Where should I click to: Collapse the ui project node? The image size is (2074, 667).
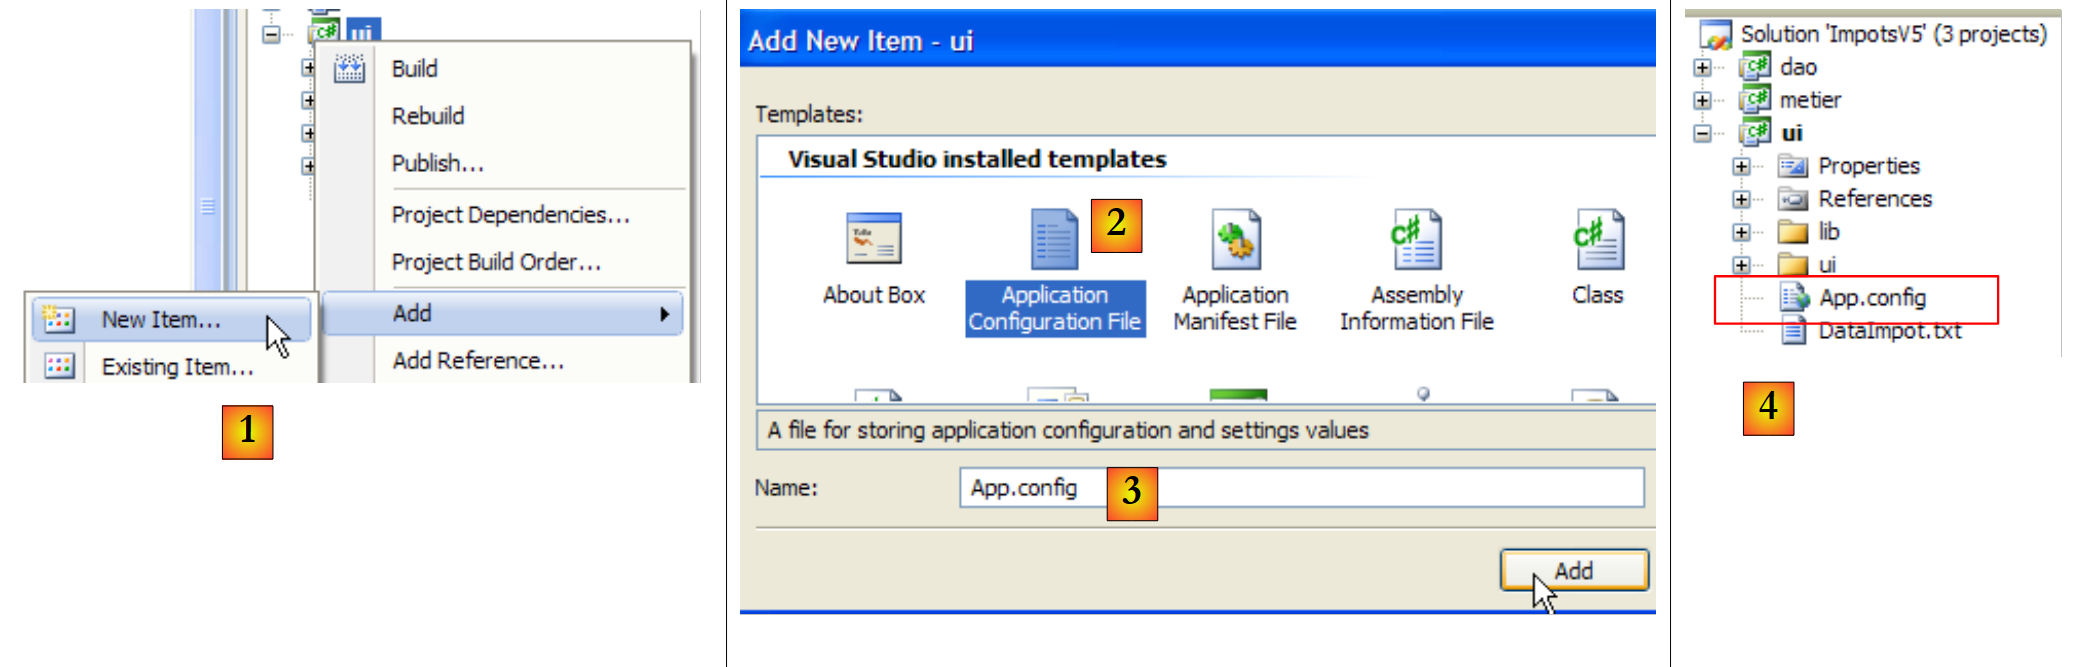click(1702, 134)
